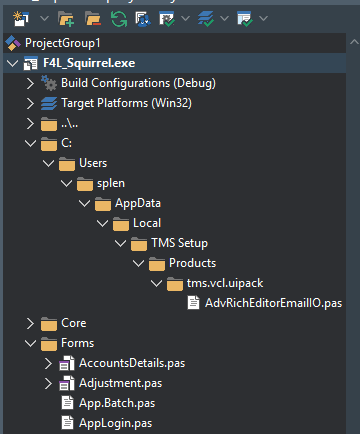The image size is (360, 434).
Task: Collapse the Forms folder
Action: point(30,343)
